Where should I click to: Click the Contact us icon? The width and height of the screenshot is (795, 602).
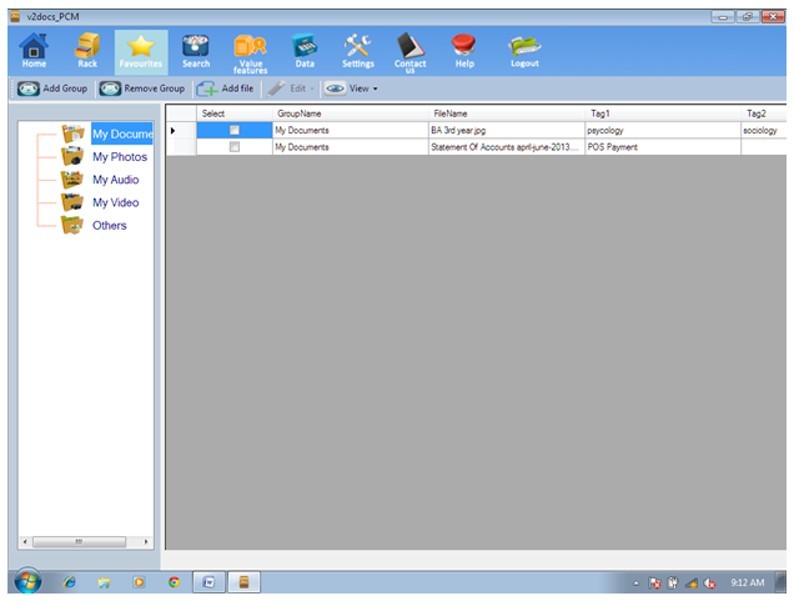click(x=410, y=50)
